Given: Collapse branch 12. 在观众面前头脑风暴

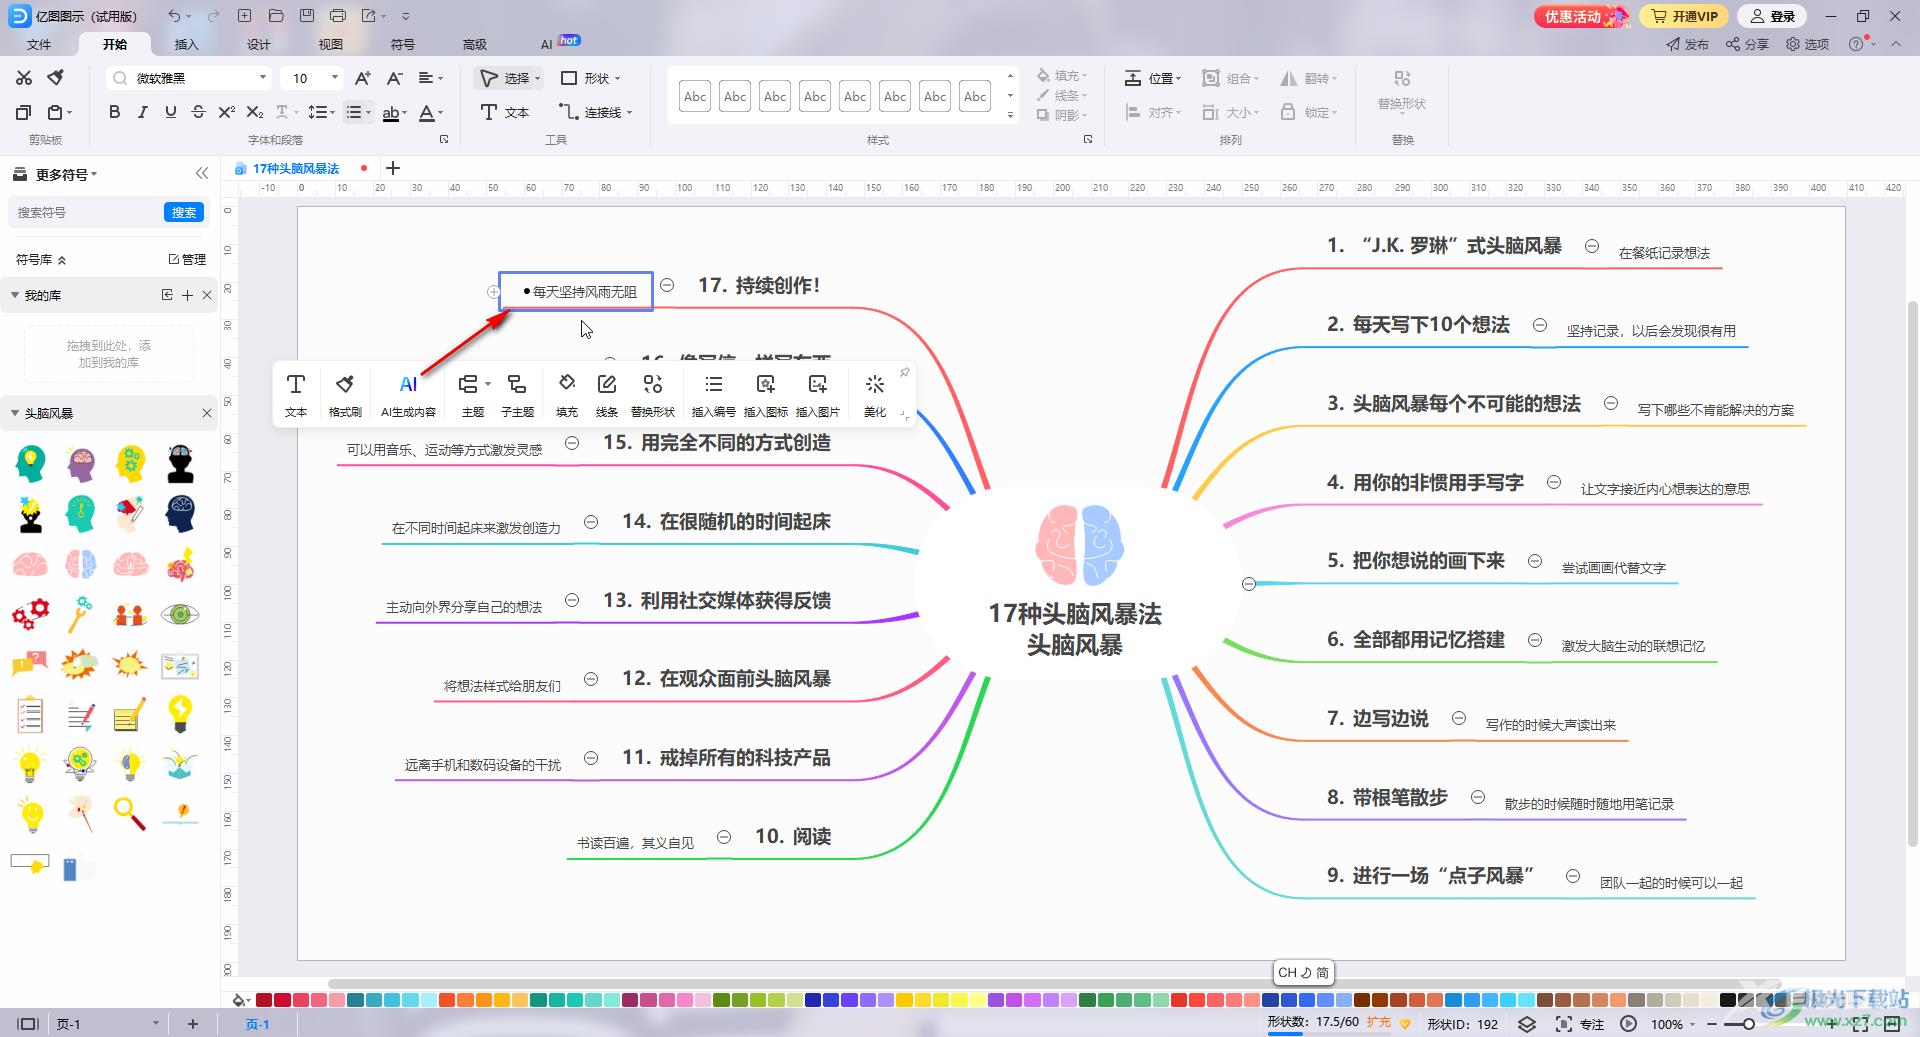Looking at the screenshot, I should point(591,679).
